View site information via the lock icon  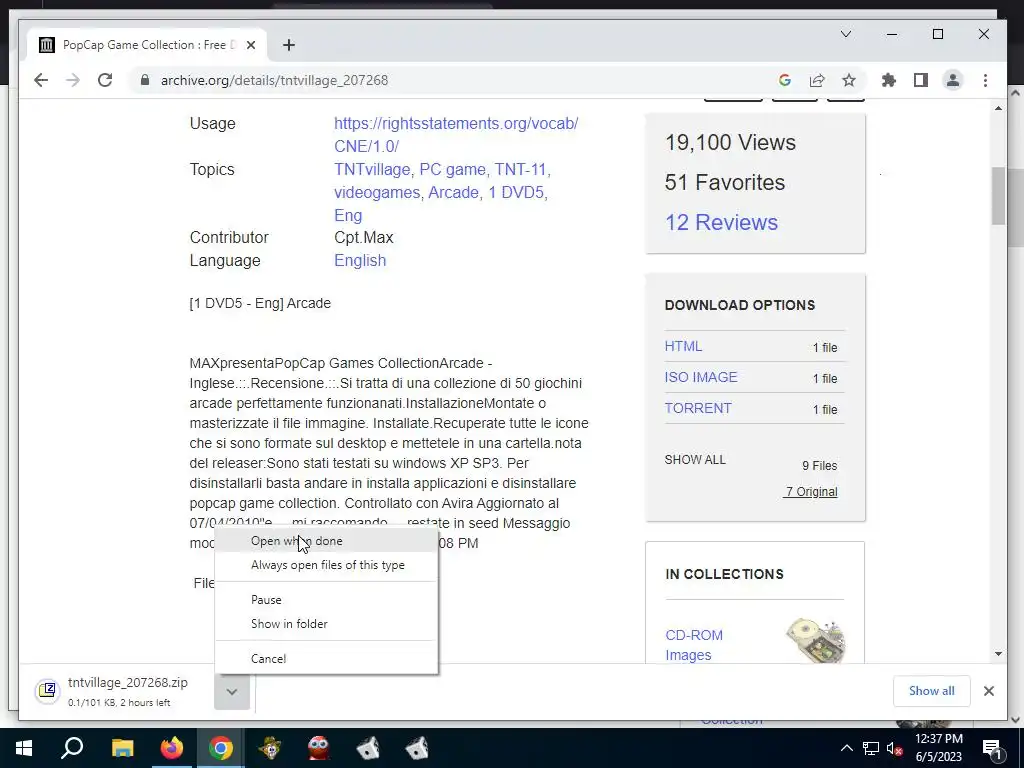point(146,80)
